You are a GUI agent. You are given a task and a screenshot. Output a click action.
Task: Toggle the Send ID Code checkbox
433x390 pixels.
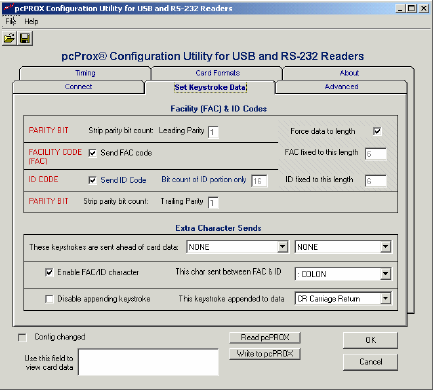point(92,180)
